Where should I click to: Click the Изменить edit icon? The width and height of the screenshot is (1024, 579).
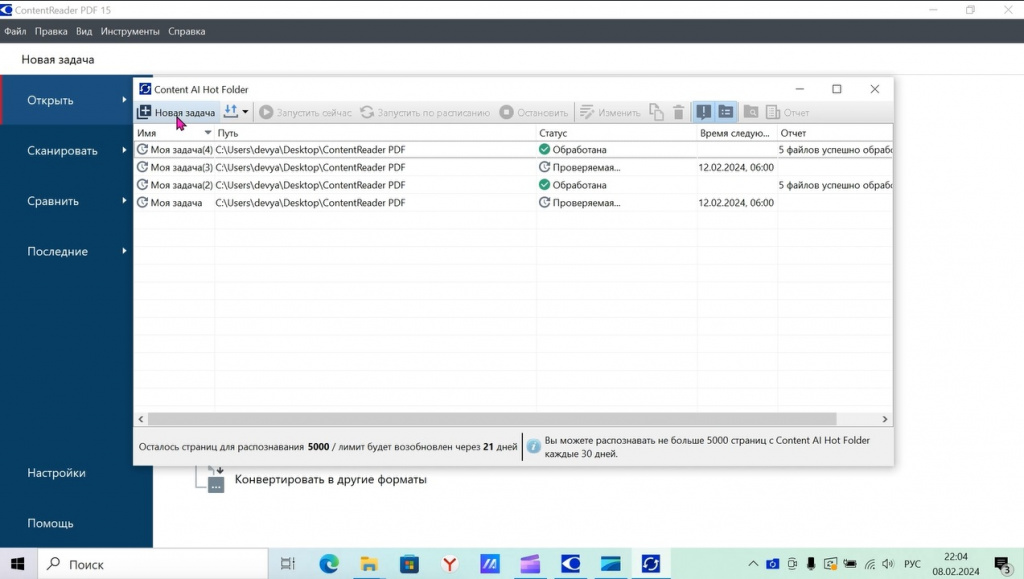pyautogui.click(x=587, y=112)
